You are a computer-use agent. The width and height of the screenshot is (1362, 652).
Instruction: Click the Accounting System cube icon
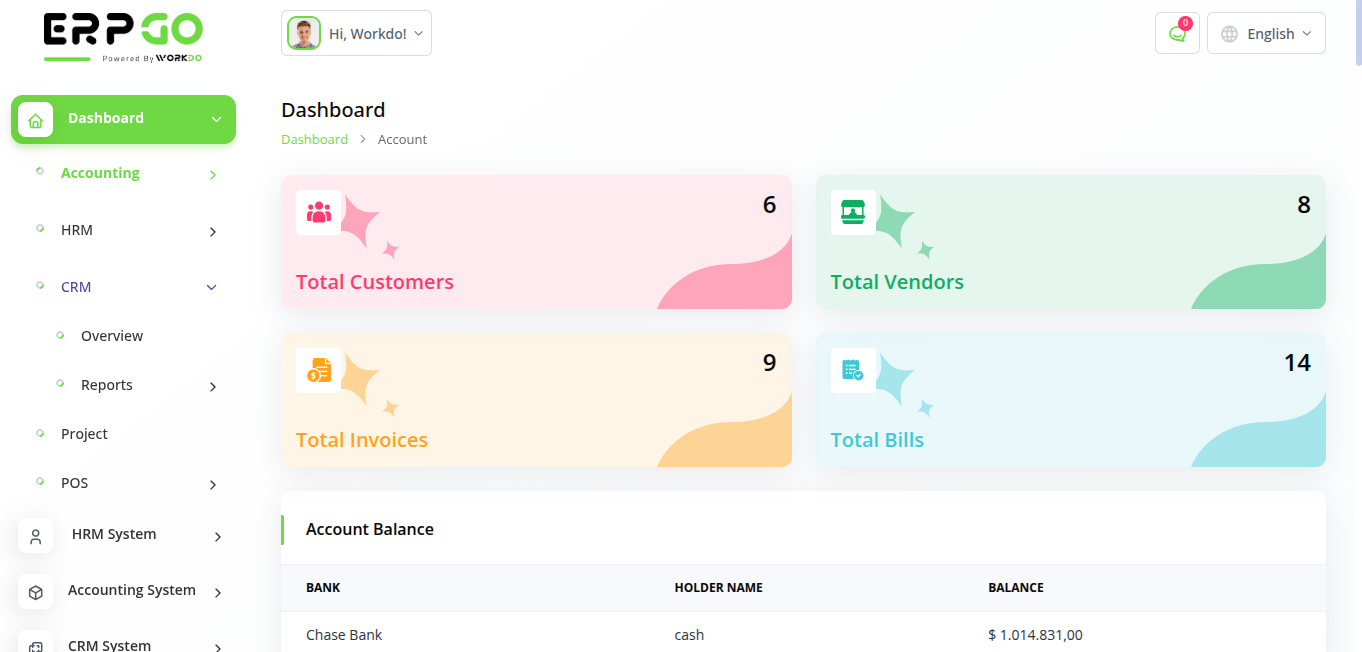point(36,592)
